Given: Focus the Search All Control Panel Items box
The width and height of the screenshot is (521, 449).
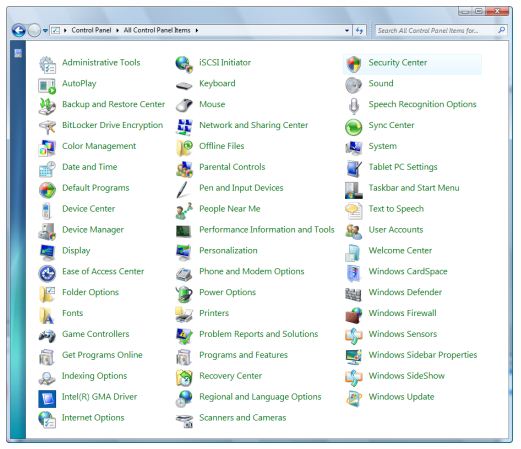Looking at the screenshot, I should [x=437, y=30].
